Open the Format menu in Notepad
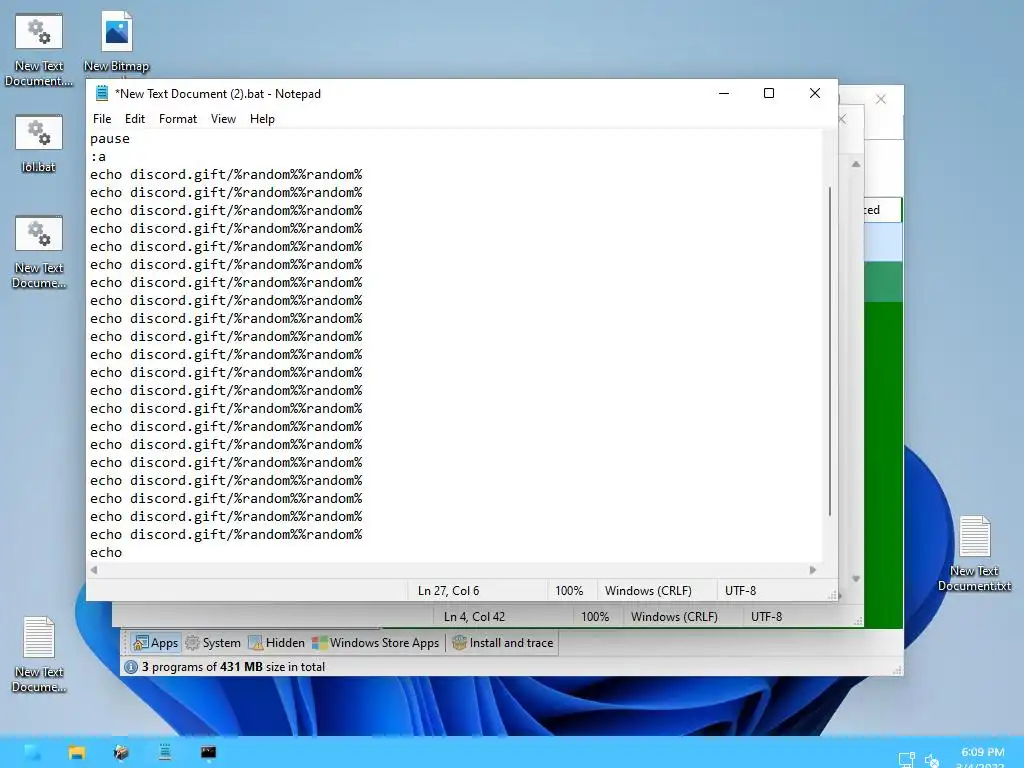1024x768 pixels. [x=178, y=119]
